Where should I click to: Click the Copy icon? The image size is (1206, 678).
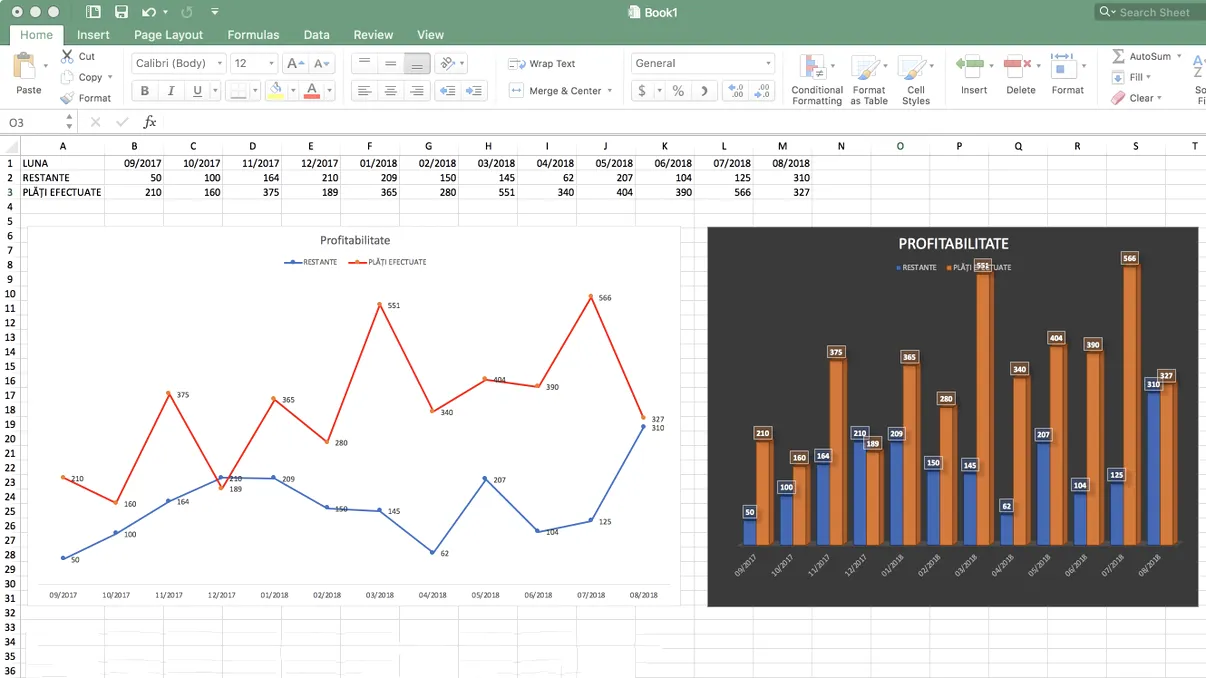click(67, 77)
